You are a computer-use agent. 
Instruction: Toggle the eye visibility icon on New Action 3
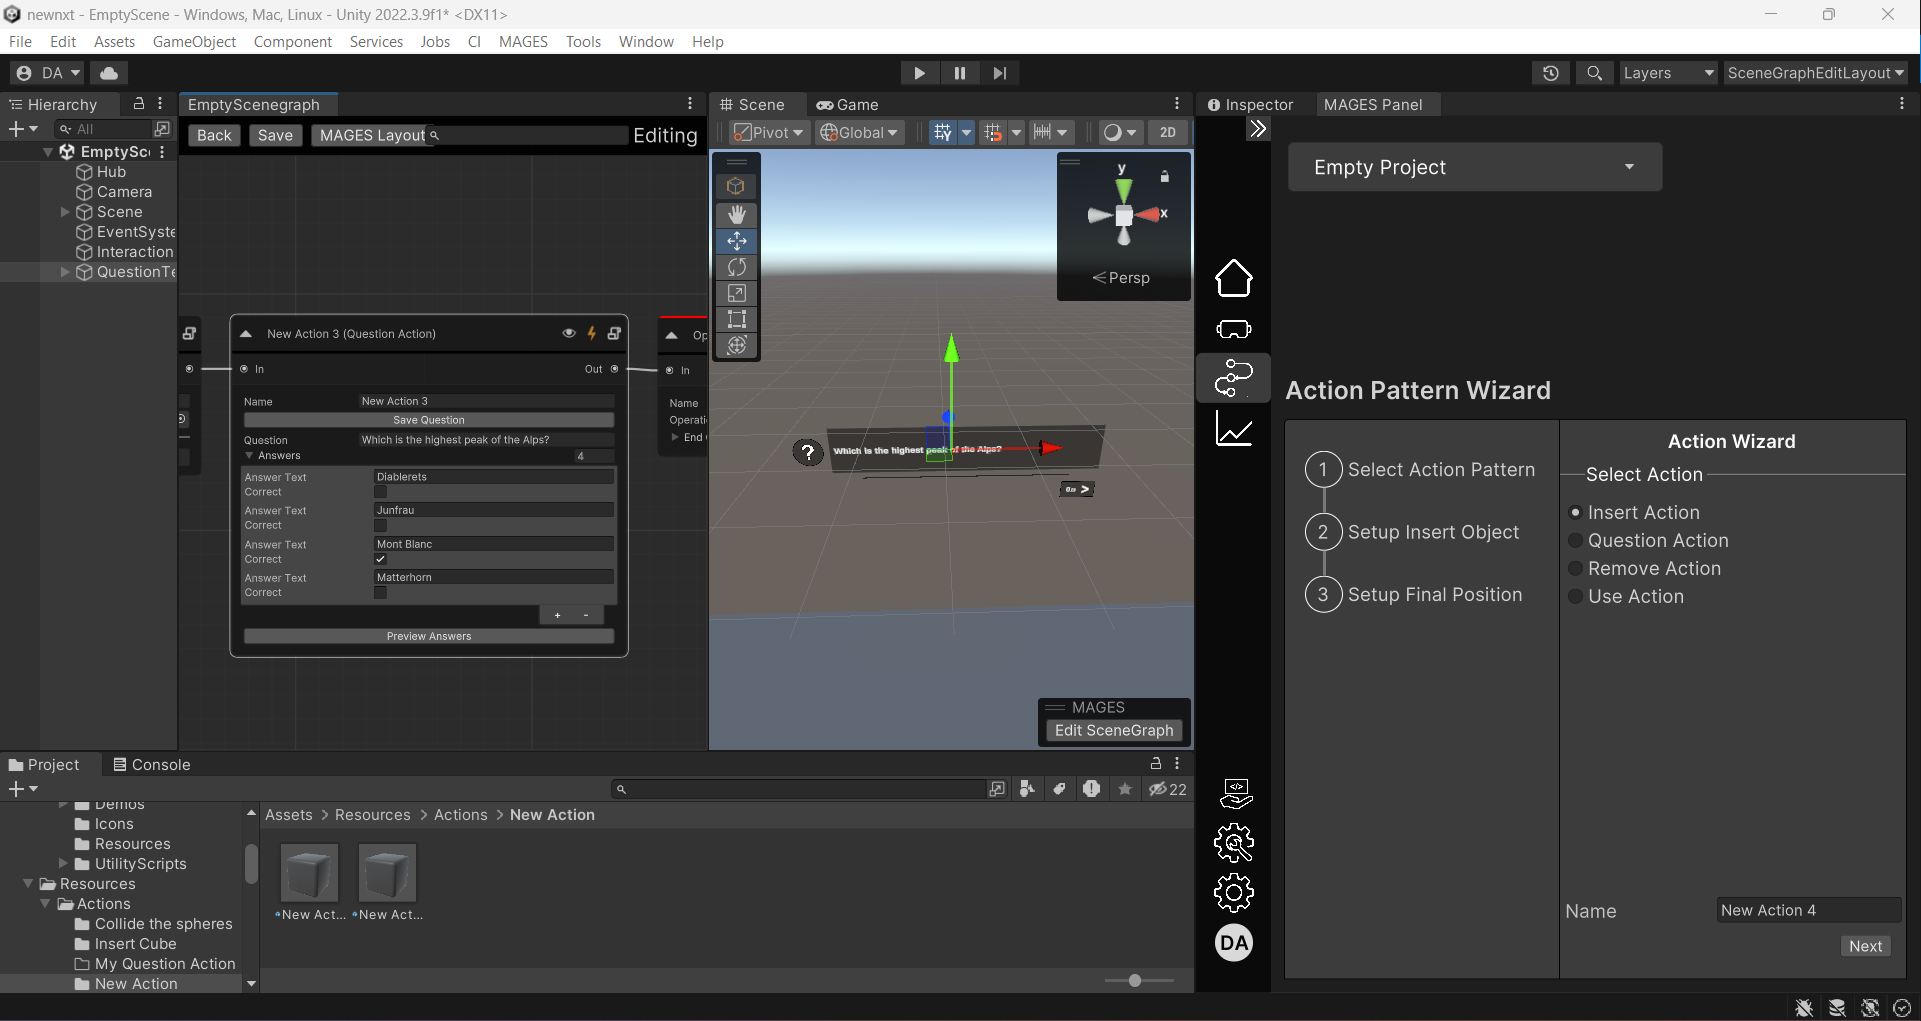pyautogui.click(x=569, y=333)
